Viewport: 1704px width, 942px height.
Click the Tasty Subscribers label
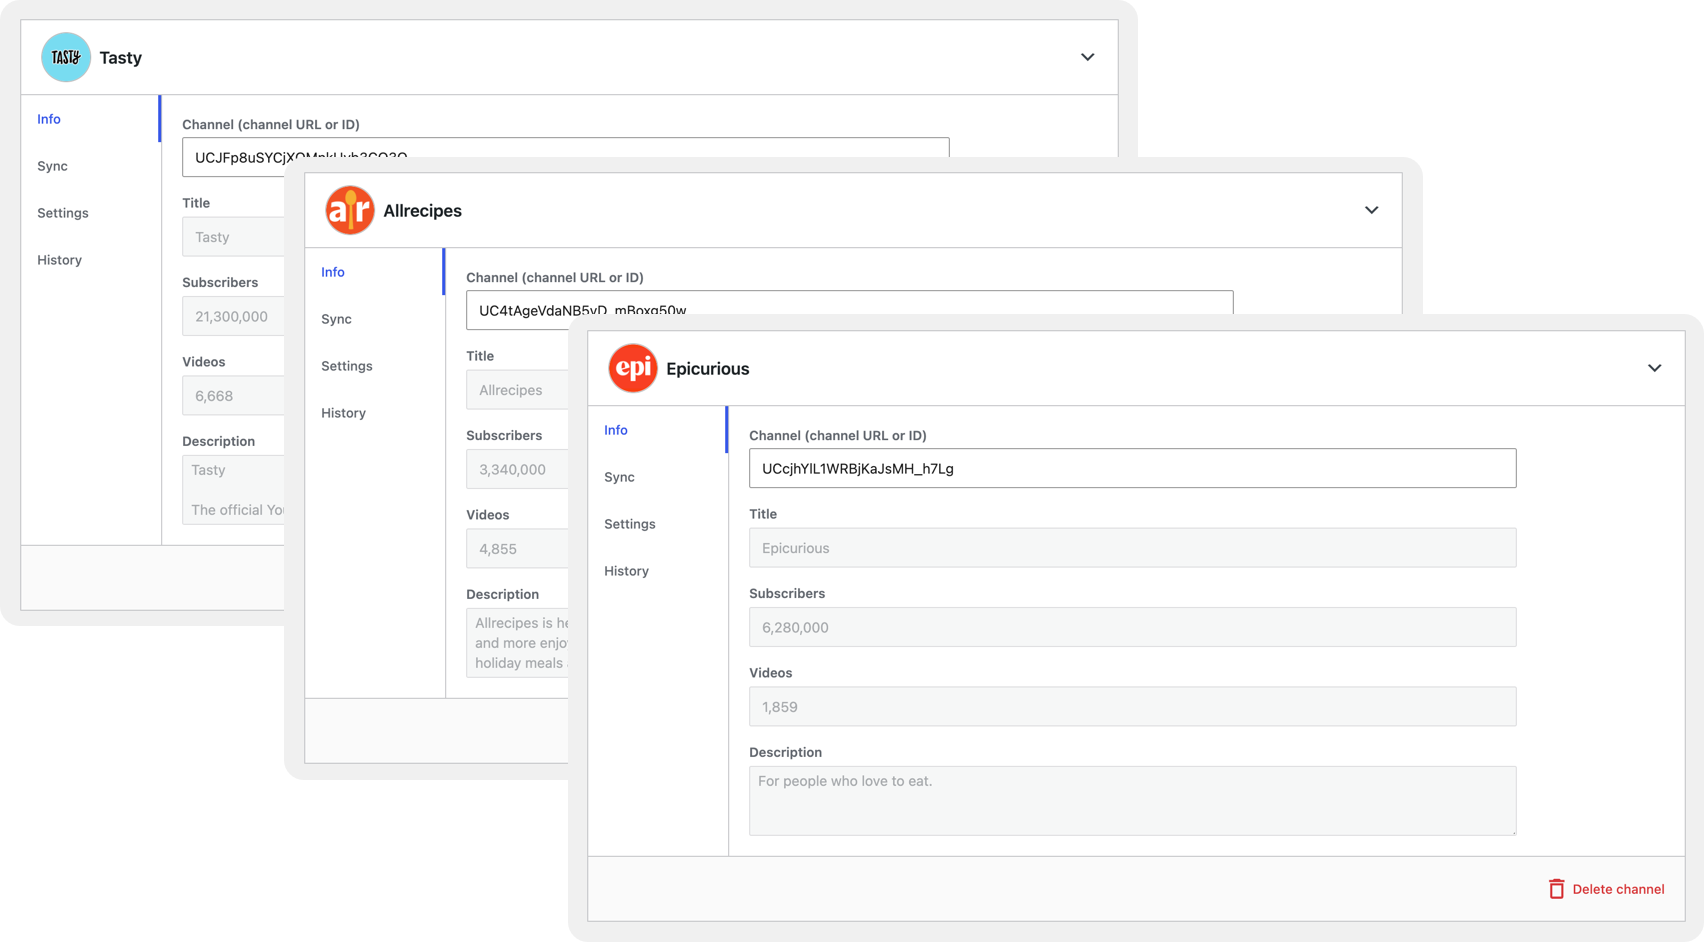point(220,282)
